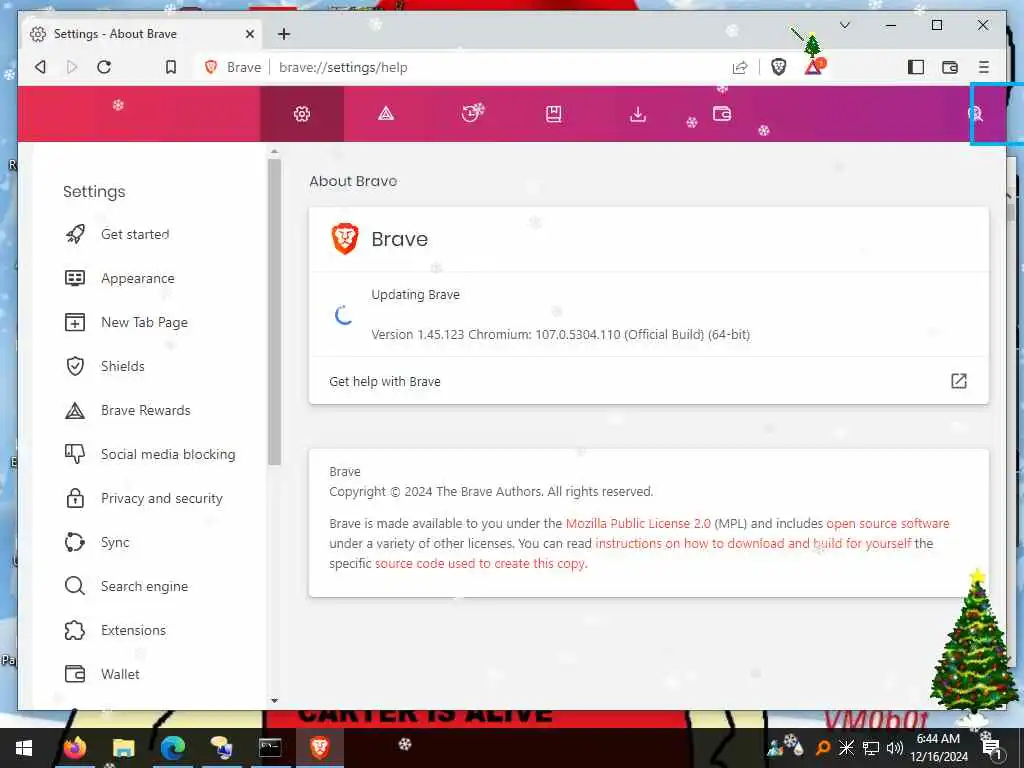Click the sidebar scroll up arrow

(x=274, y=152)
